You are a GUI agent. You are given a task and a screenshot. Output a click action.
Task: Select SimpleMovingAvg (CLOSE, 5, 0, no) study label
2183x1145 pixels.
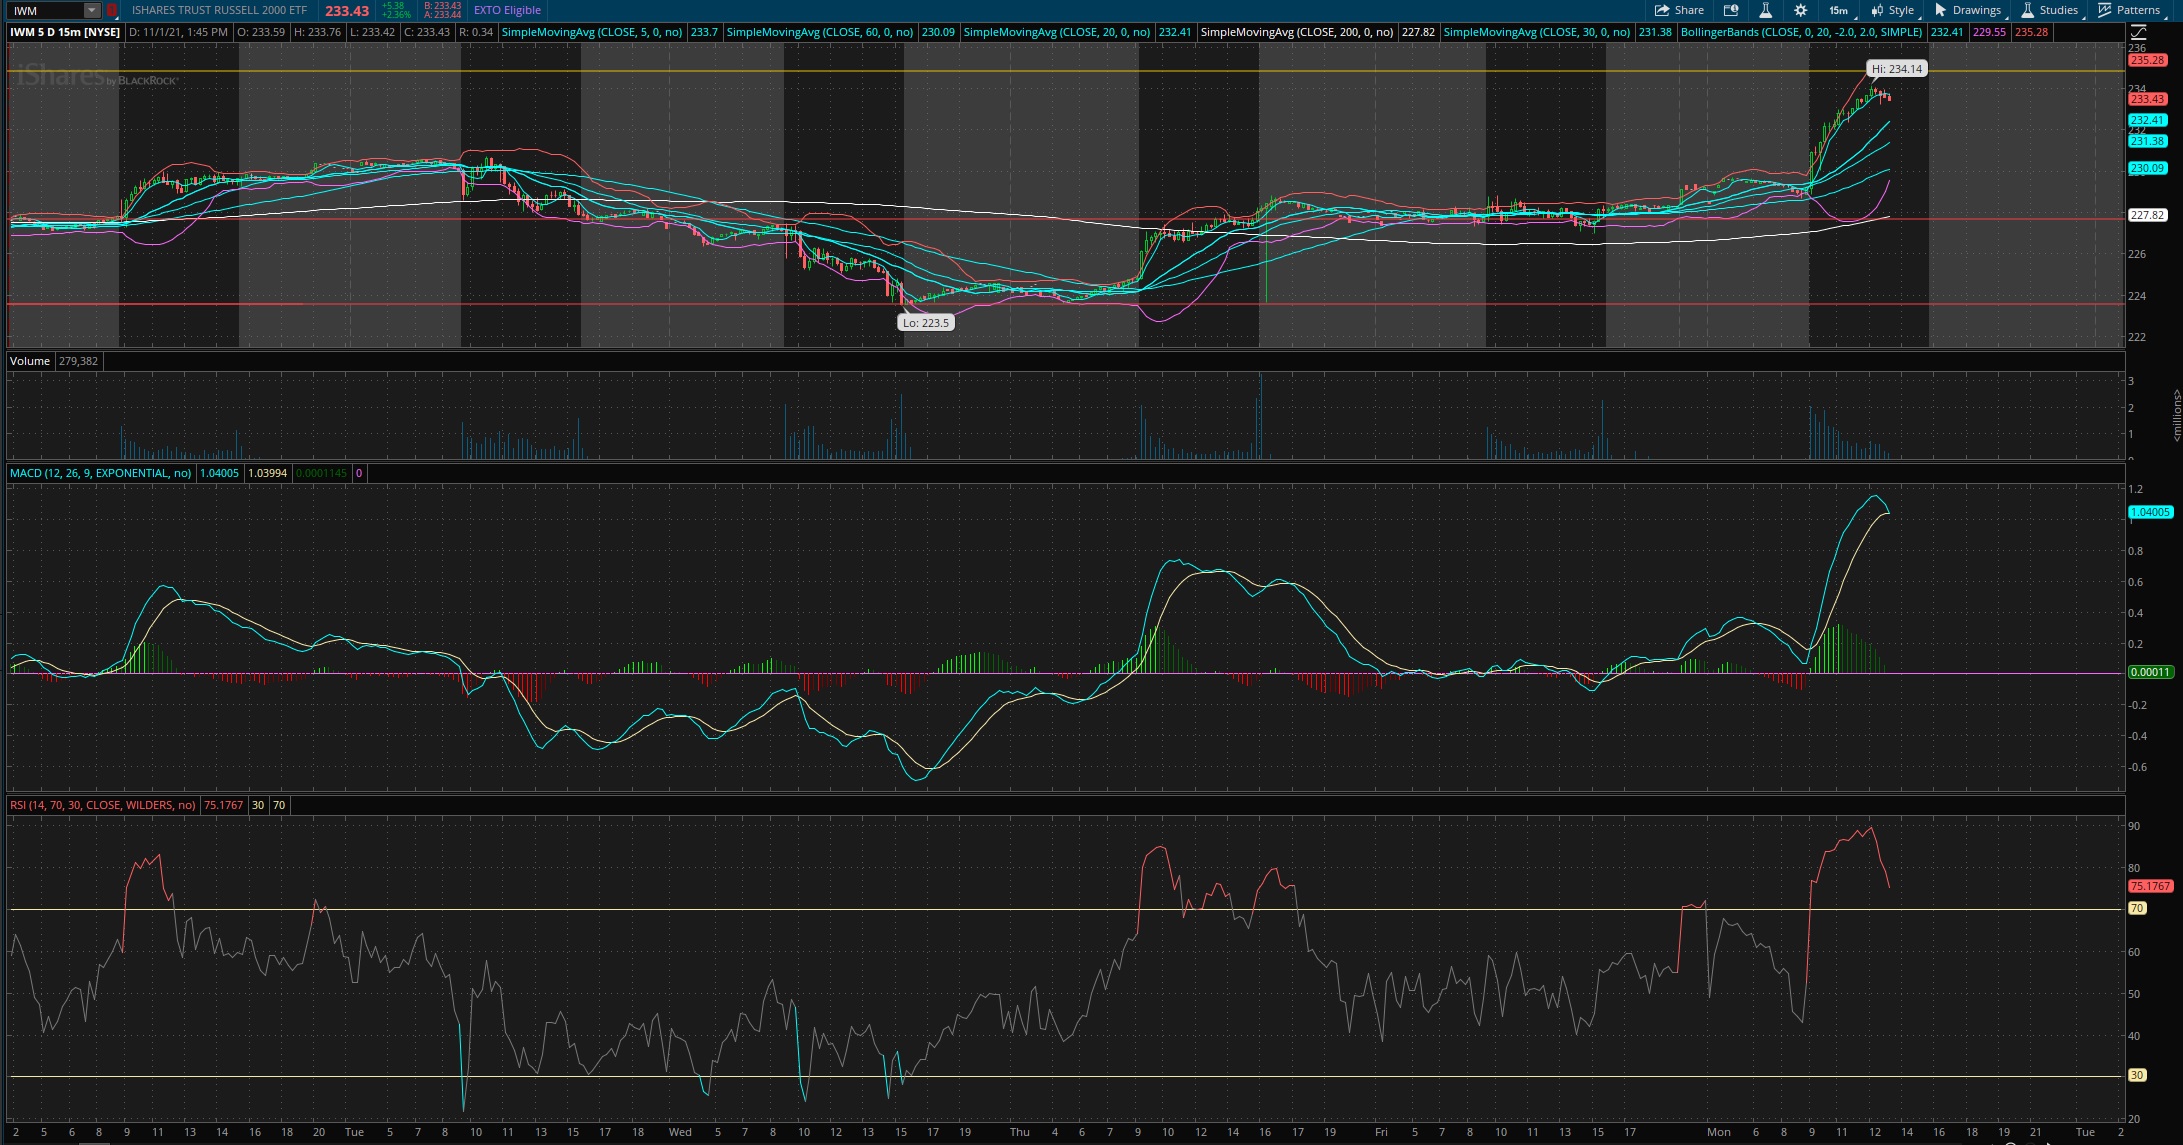[591, 32]
